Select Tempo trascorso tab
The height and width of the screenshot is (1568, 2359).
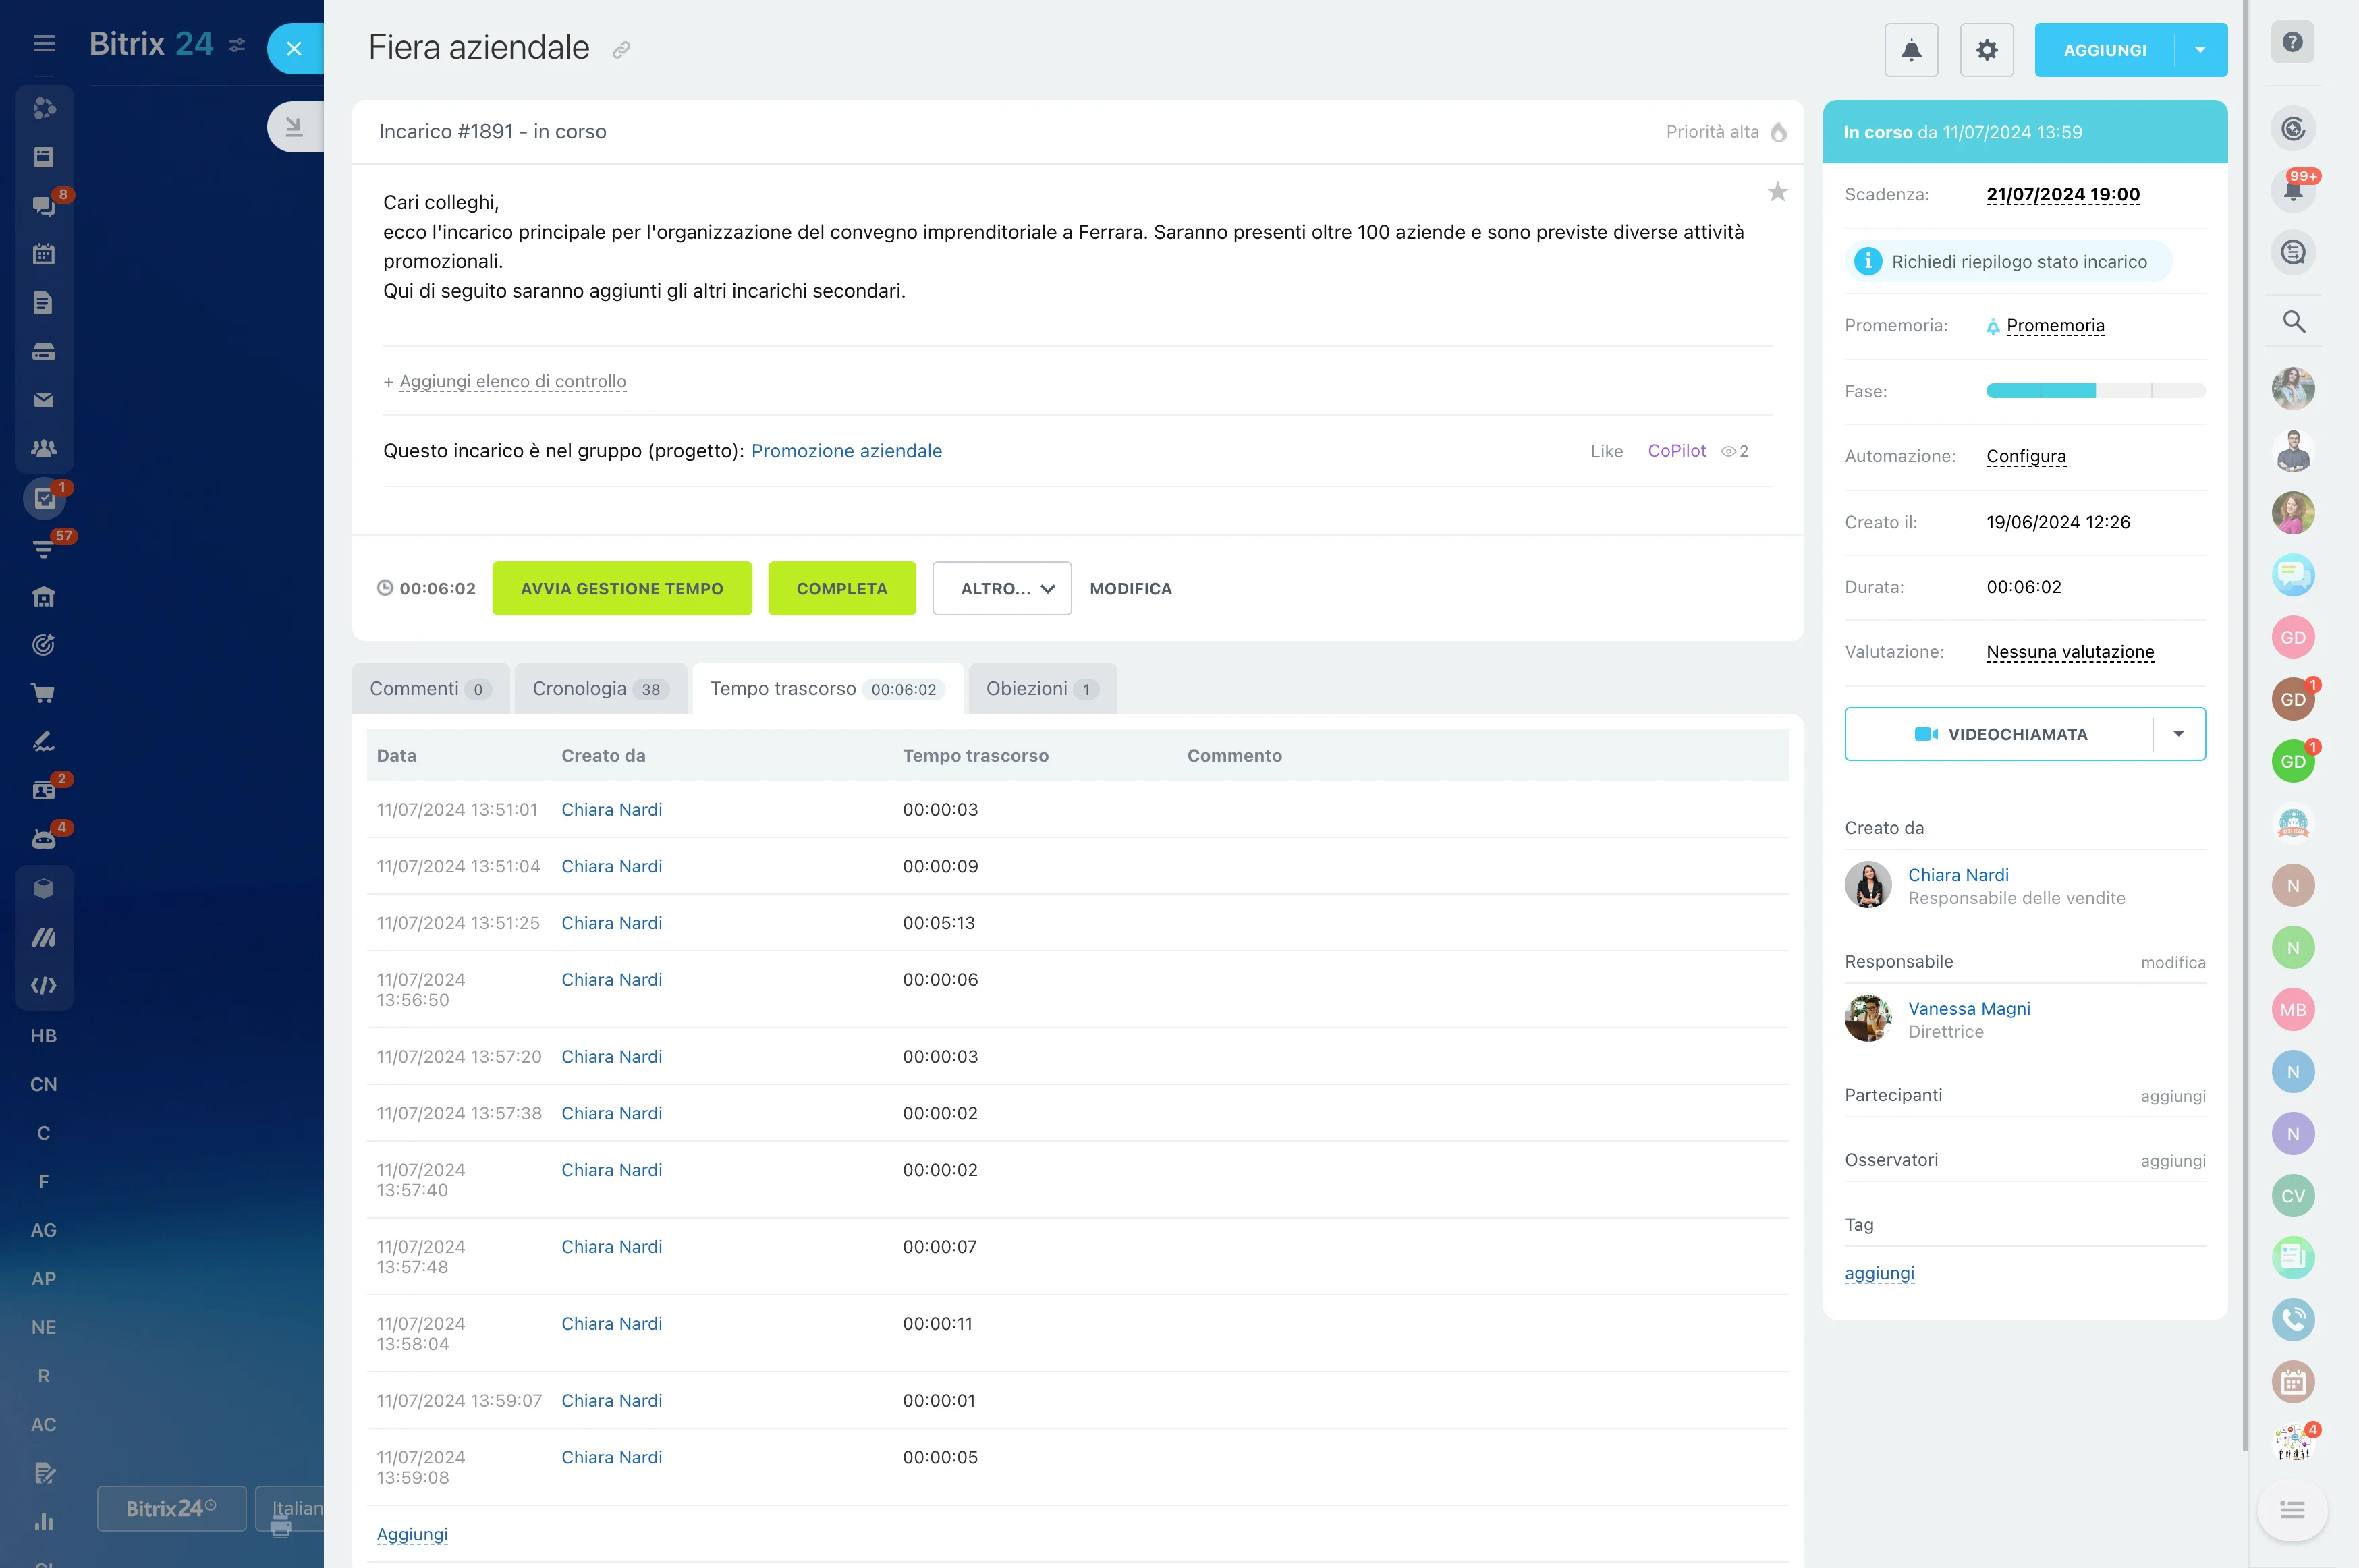point(827,688)
